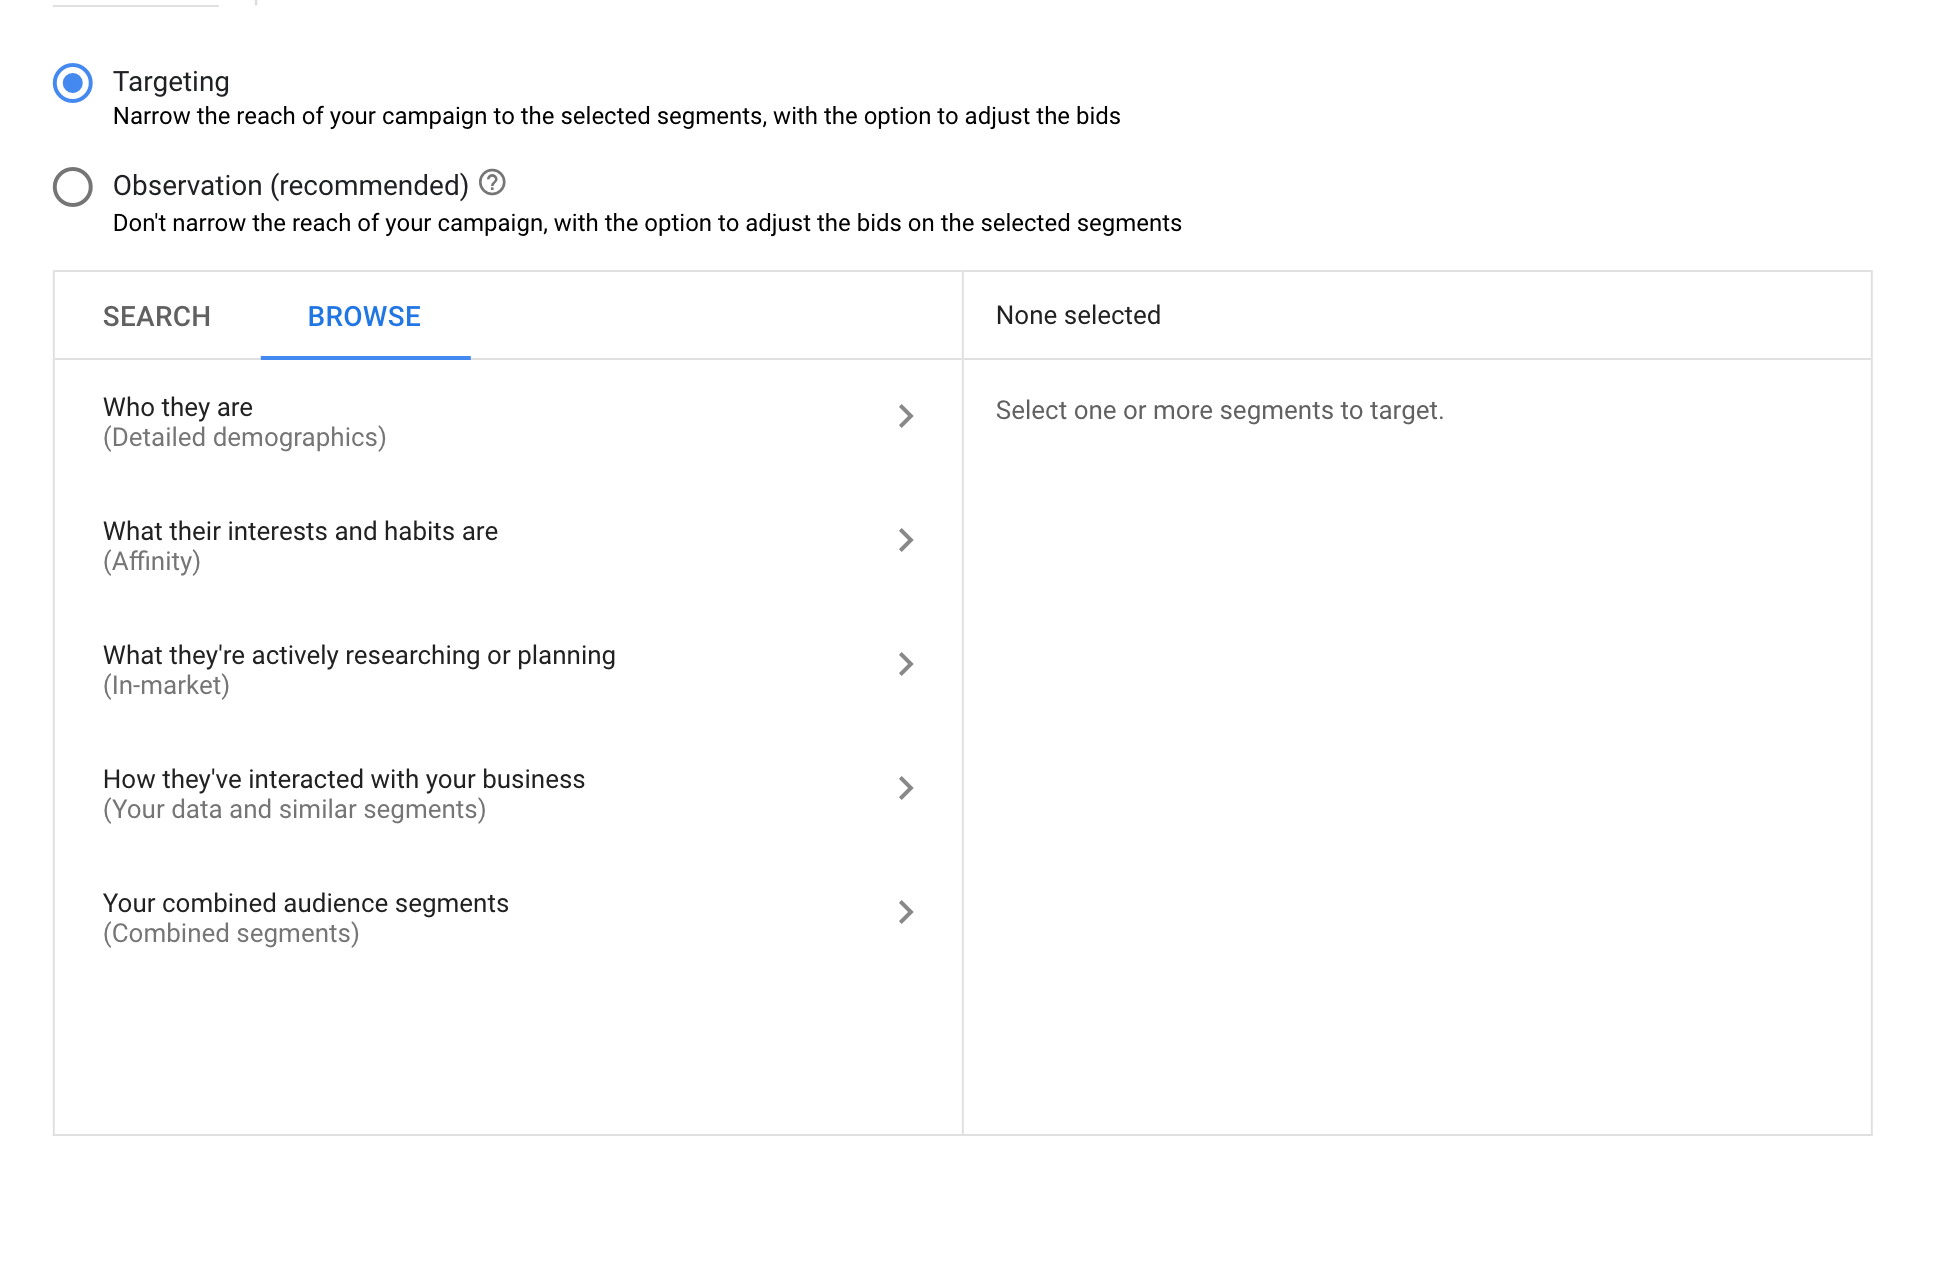Expand the Affinity category chevron

[906, 541]
